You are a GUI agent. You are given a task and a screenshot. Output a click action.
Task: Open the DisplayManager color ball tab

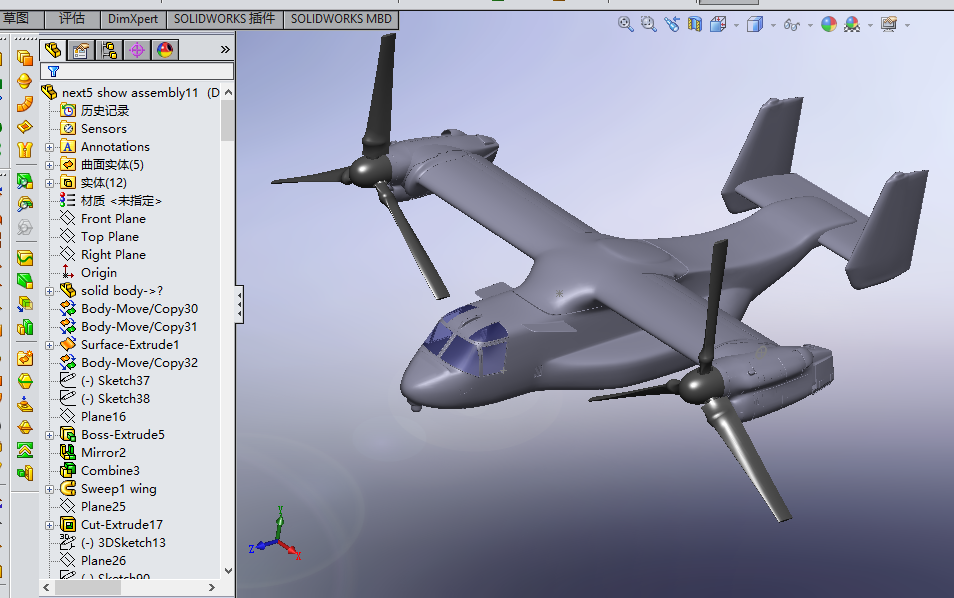pyautogui.click(x=165, y=50)
